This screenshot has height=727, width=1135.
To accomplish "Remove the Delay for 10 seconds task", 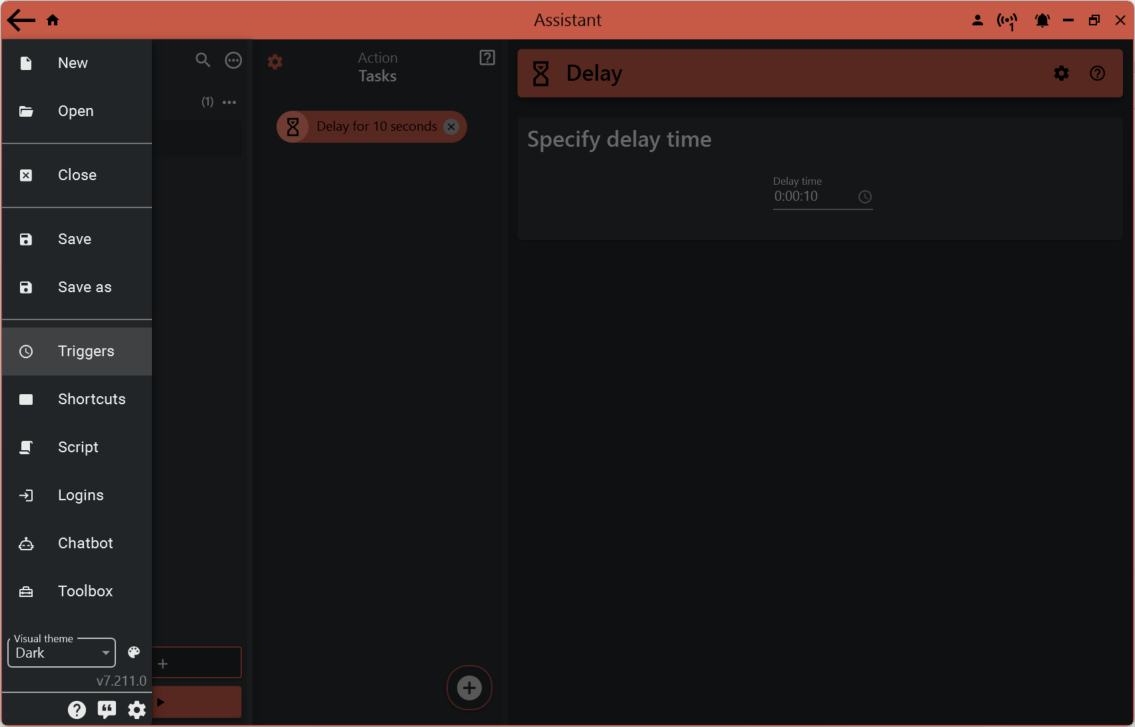I will [x=451, y=127].
